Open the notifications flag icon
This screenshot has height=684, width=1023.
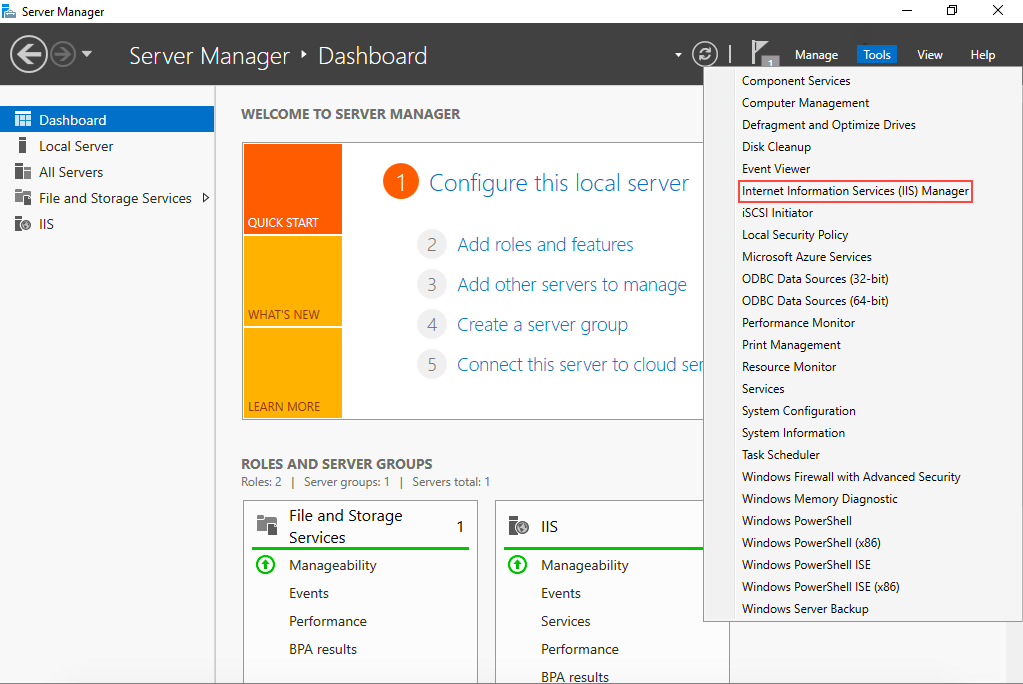764,53
